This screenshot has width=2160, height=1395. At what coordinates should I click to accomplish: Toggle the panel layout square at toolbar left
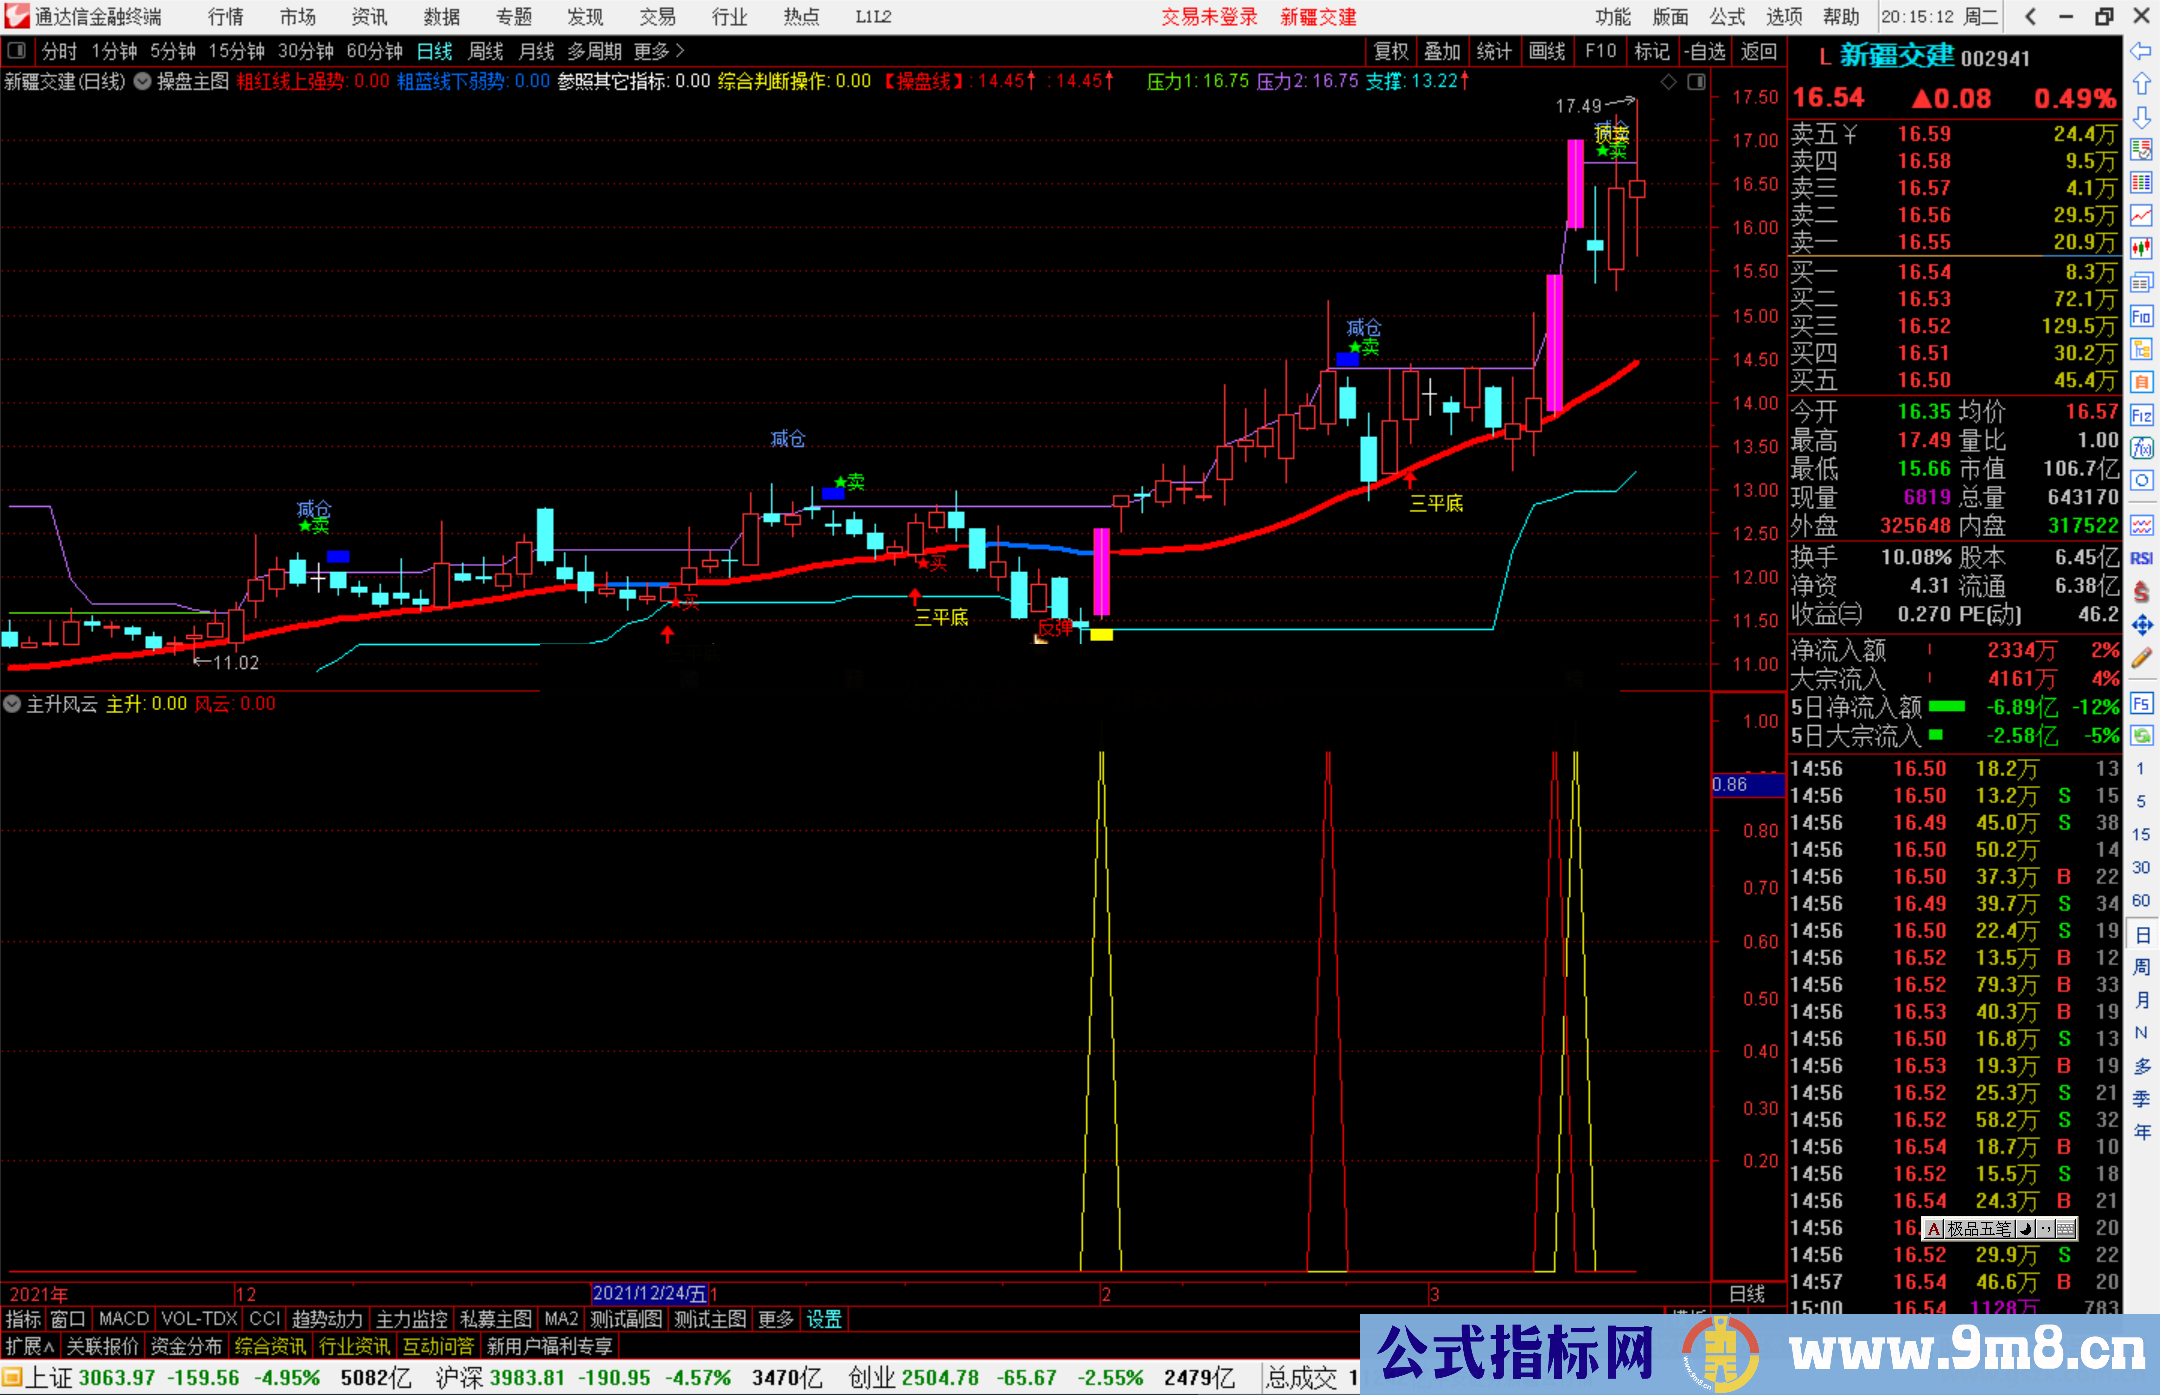coord(16,50)
